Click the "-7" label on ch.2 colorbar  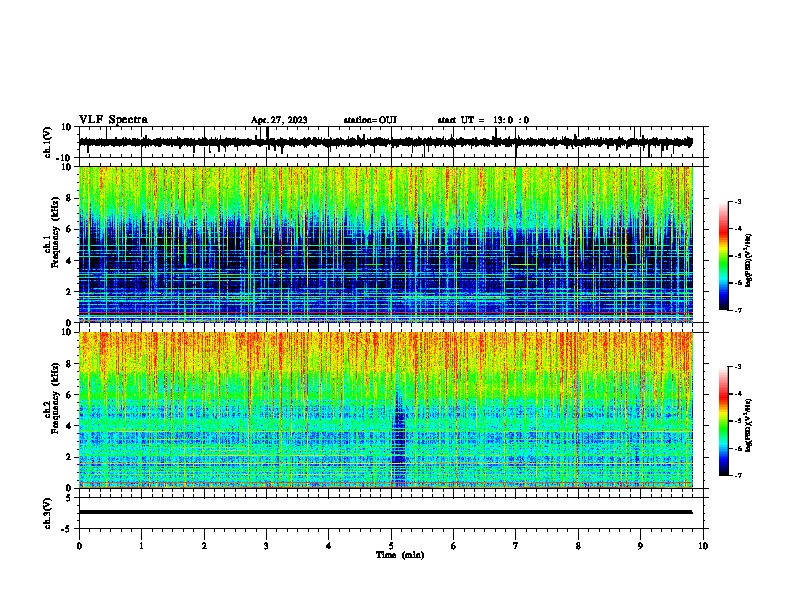738,475
